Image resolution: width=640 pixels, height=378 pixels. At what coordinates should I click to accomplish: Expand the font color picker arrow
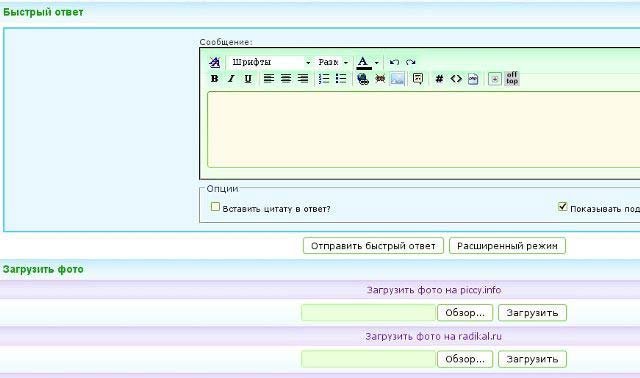coord(376,62)
